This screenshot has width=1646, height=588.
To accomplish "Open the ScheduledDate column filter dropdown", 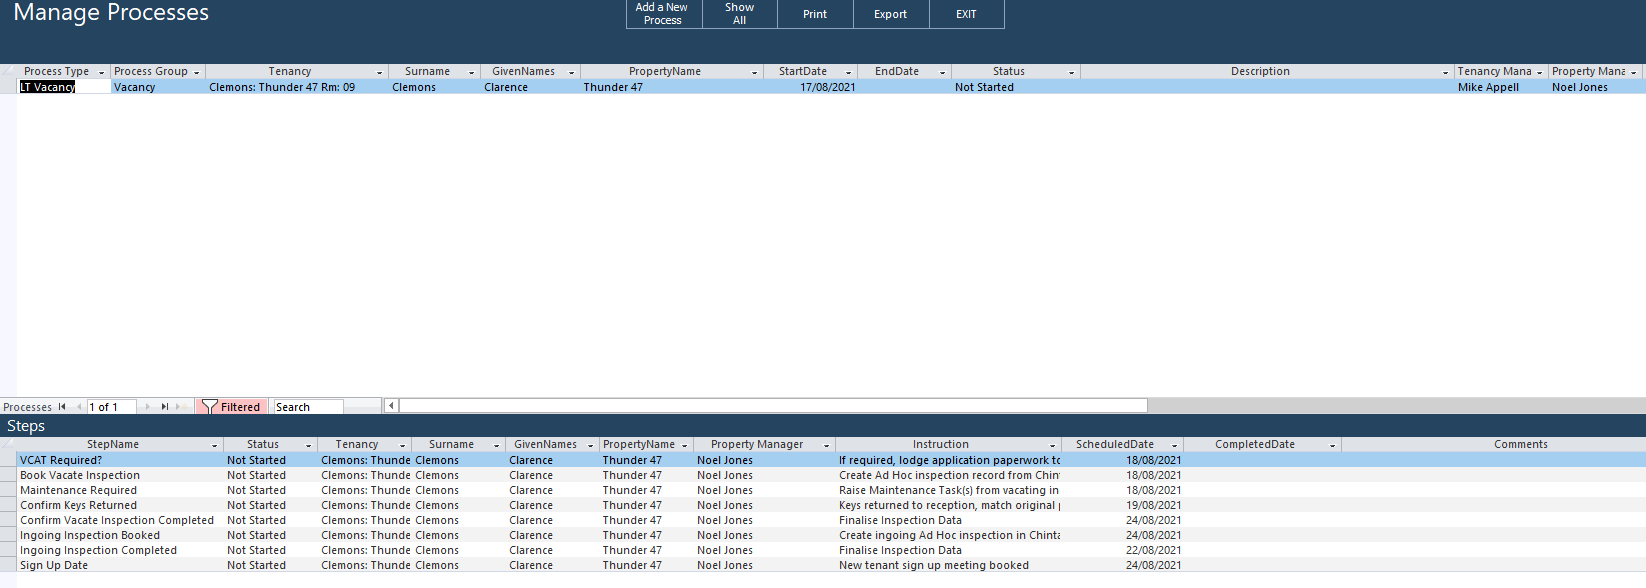I will [x=1174, y=445].
